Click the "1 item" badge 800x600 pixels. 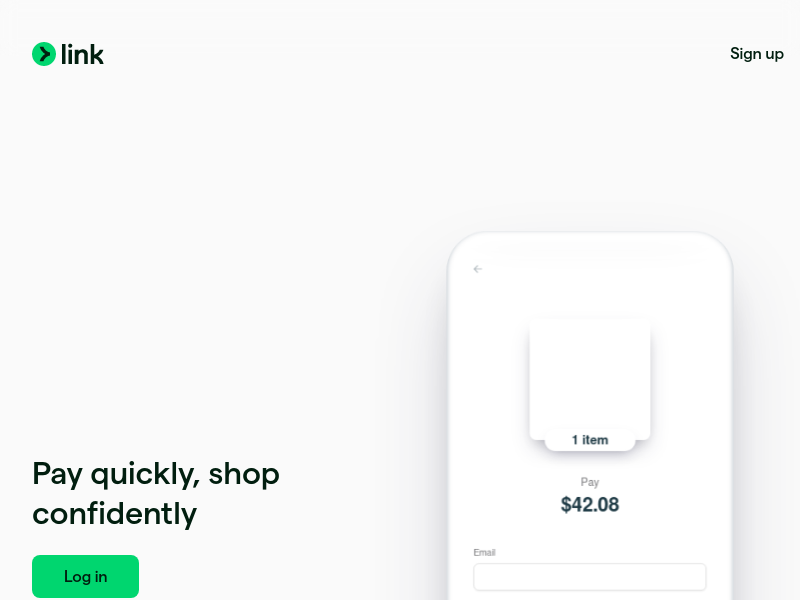(590, 440)
